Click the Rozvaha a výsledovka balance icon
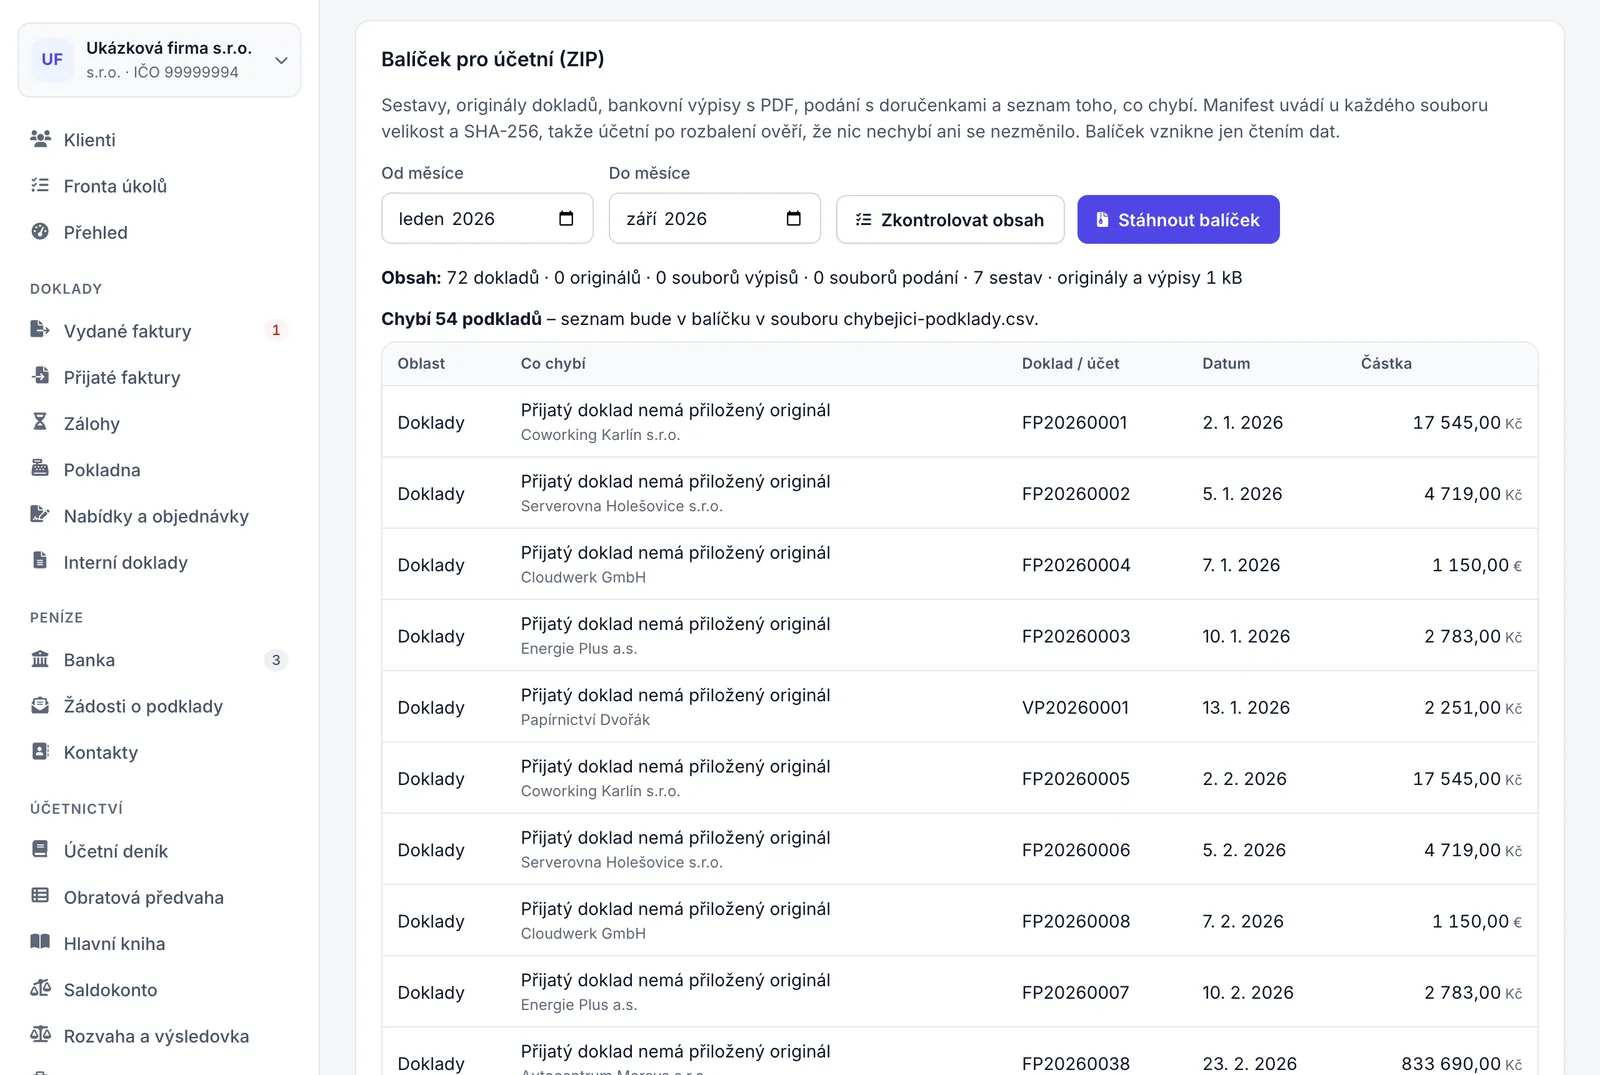The width and height of the screenshot is (1600, 1075). click(x=40, y=1034)
